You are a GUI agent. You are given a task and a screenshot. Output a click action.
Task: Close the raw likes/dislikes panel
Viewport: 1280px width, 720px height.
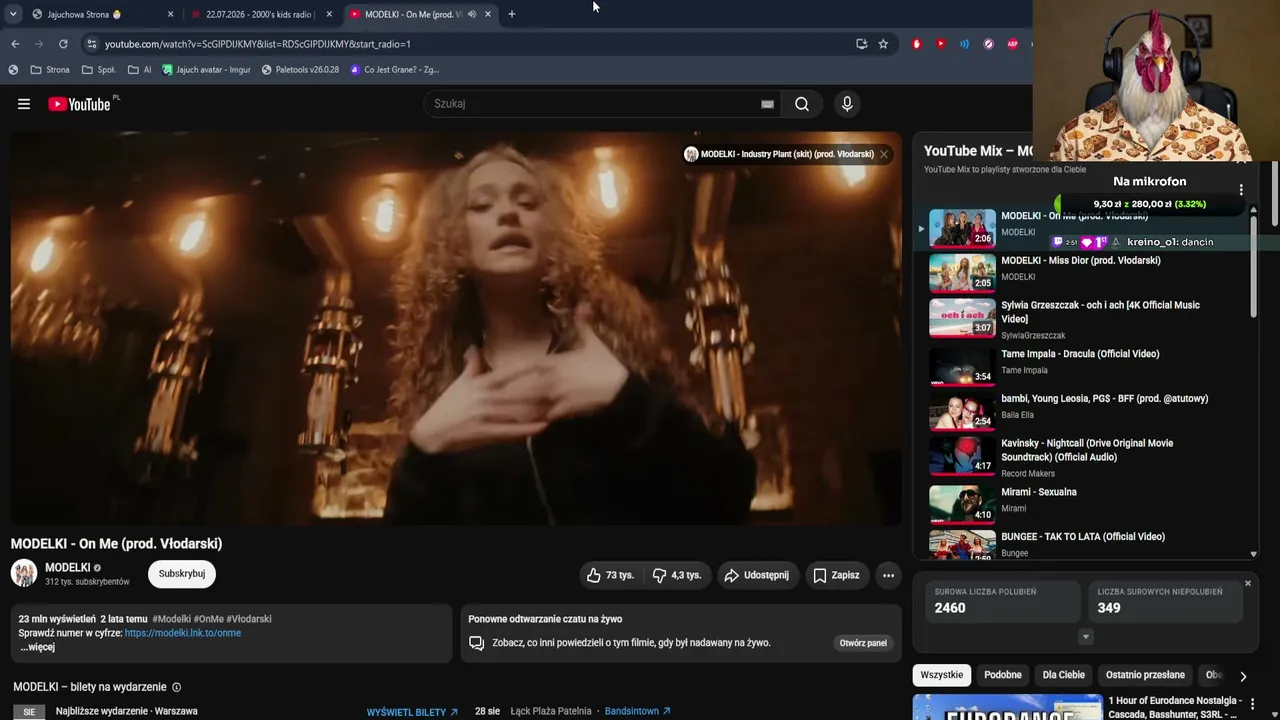[x=1248, y=583]
